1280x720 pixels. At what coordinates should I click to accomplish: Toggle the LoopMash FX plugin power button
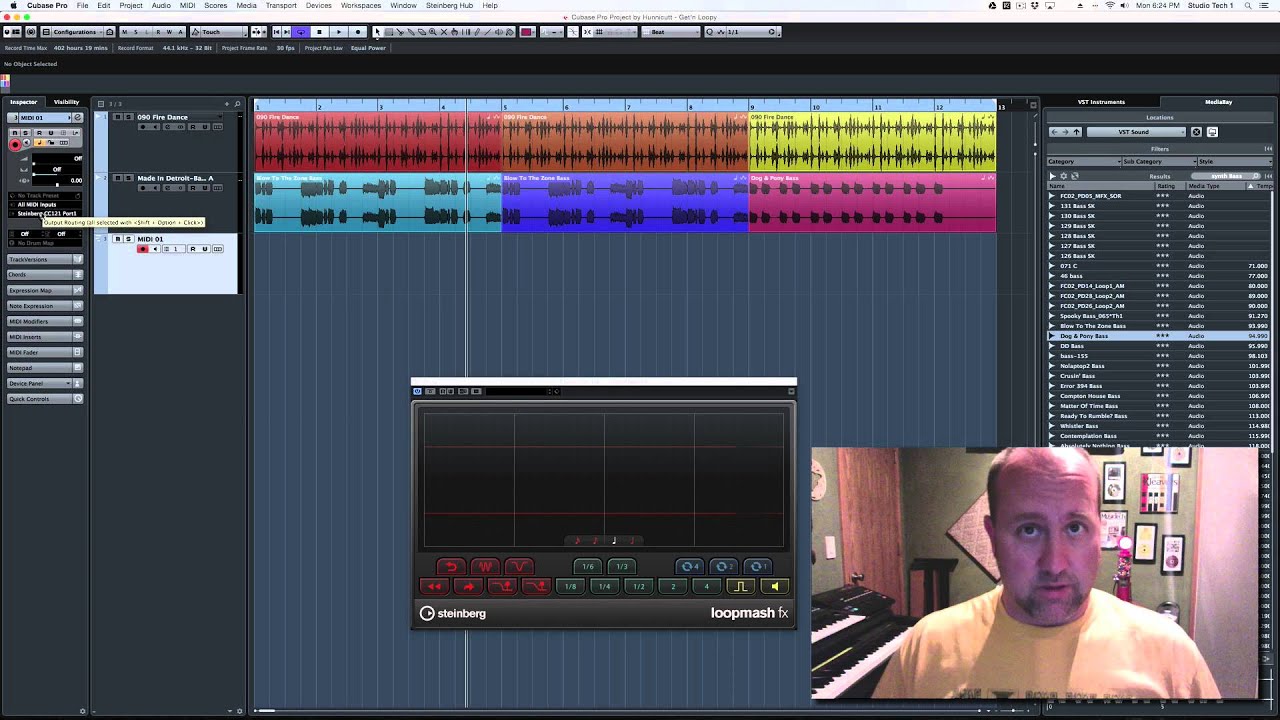pyautogui.click(x=417, y=391)
